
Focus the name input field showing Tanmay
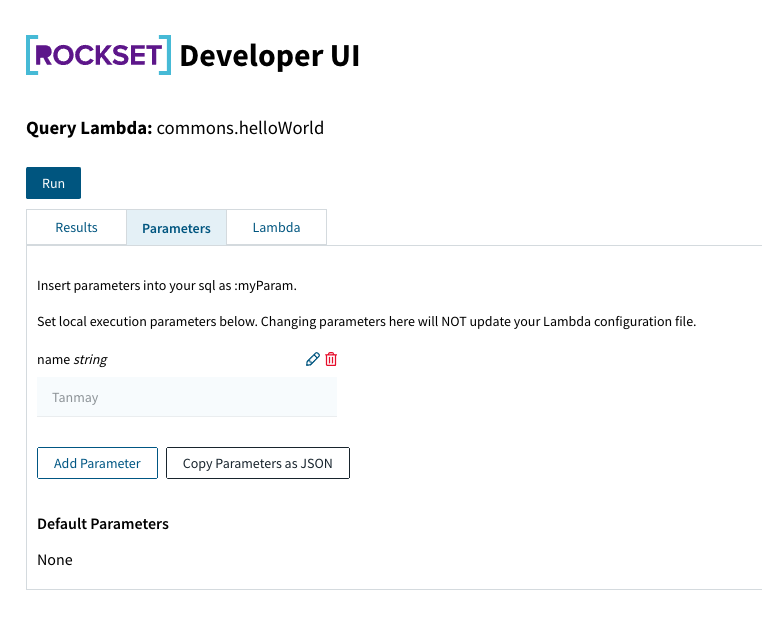[x=187, y=397]
